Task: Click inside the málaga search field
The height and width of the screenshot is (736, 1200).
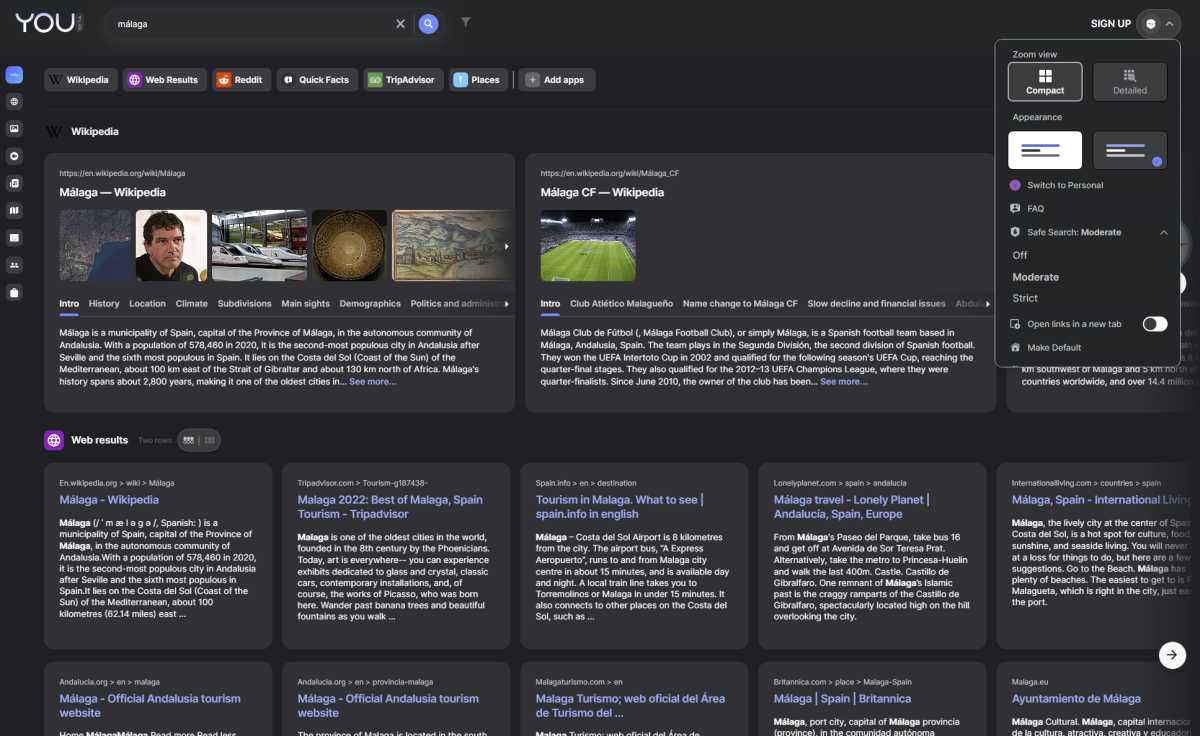Action: coord(250,24)
